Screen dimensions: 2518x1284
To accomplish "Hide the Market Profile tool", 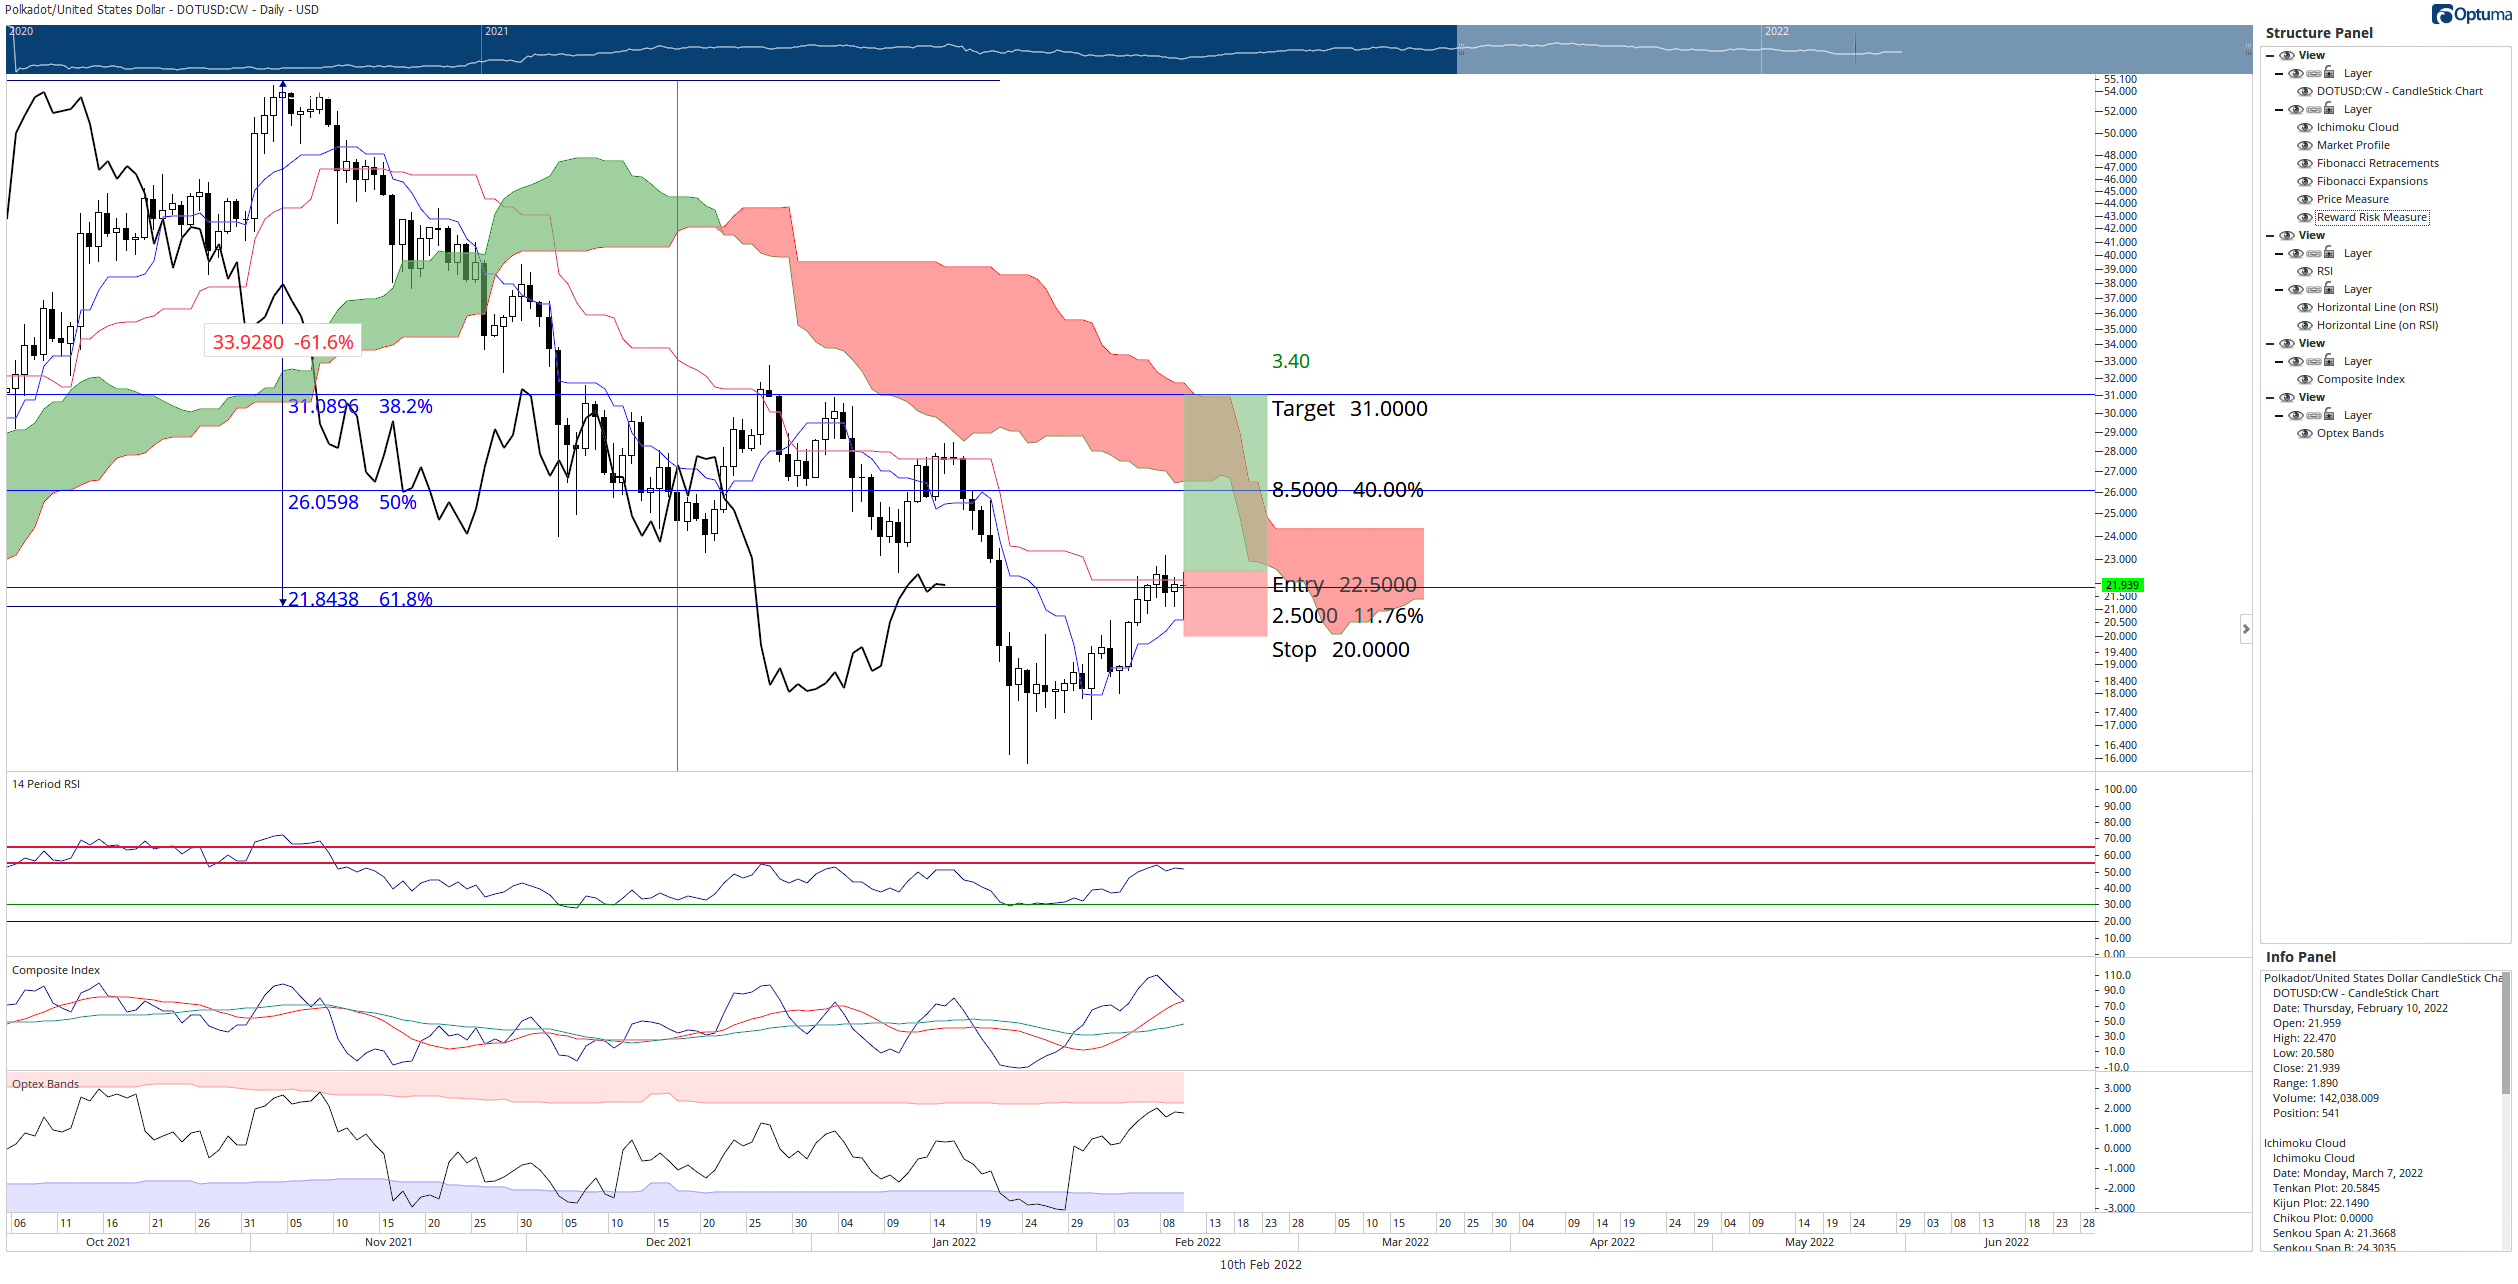I will click(2305, 145).
